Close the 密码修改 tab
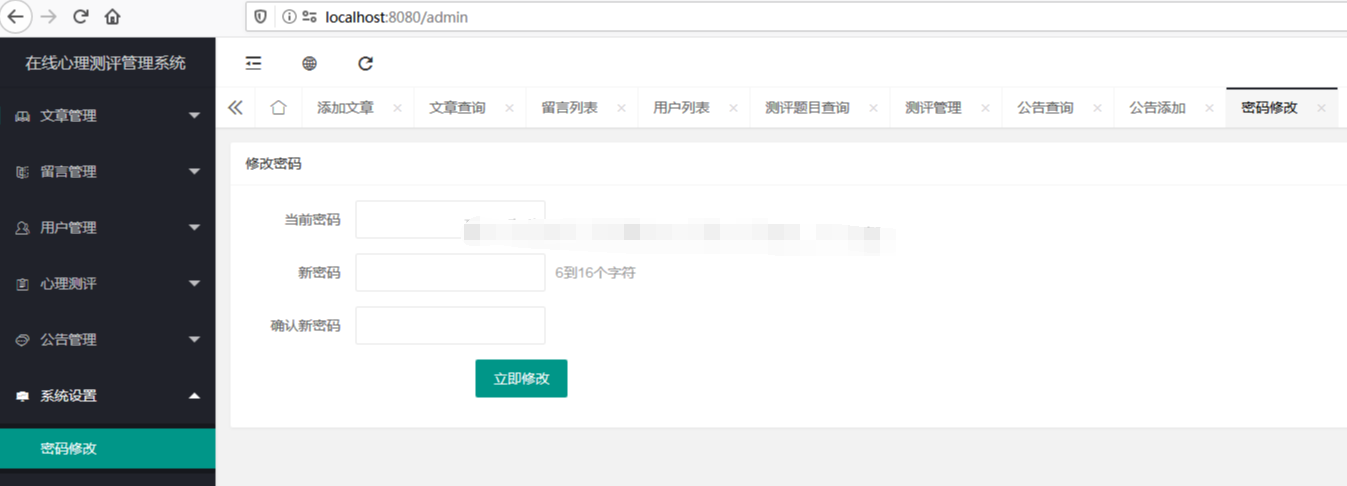This screenshot has height=486, width=1347. click(x=1321, y=108)
